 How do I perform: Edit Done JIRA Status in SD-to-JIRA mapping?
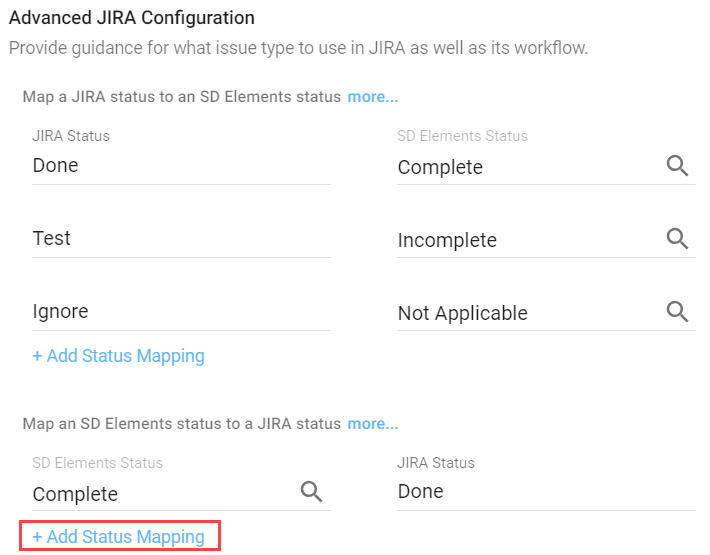546,492
